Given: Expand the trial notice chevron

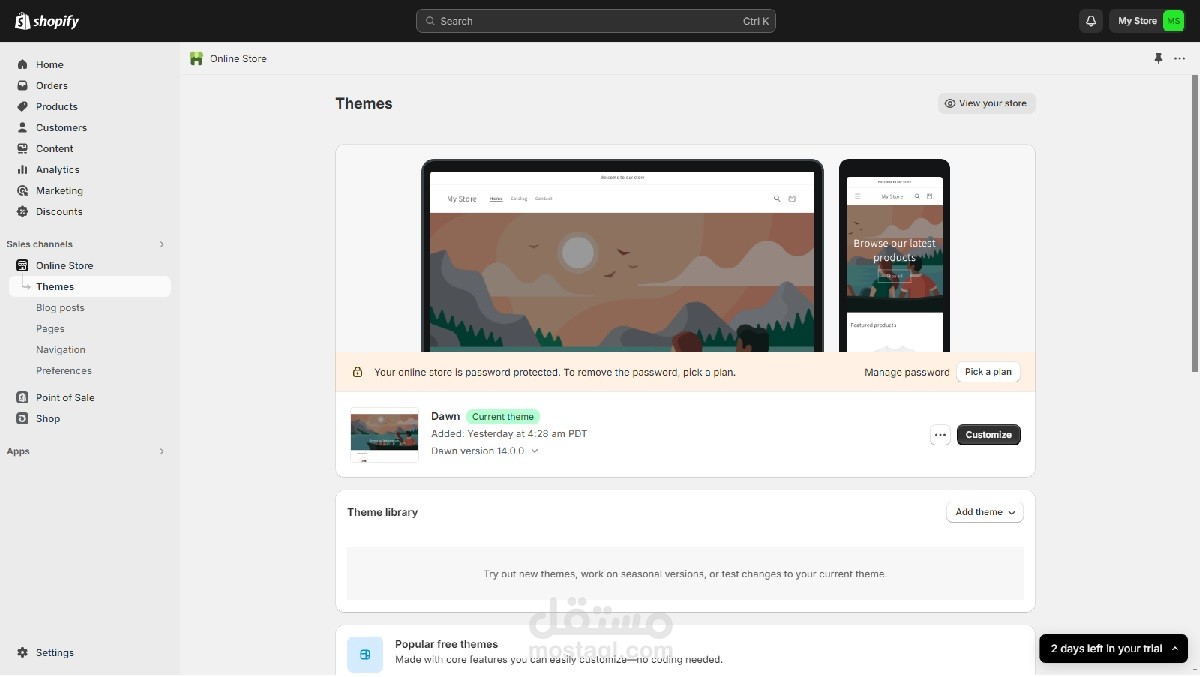Looking at the screenshot, I should point(1175,649).
